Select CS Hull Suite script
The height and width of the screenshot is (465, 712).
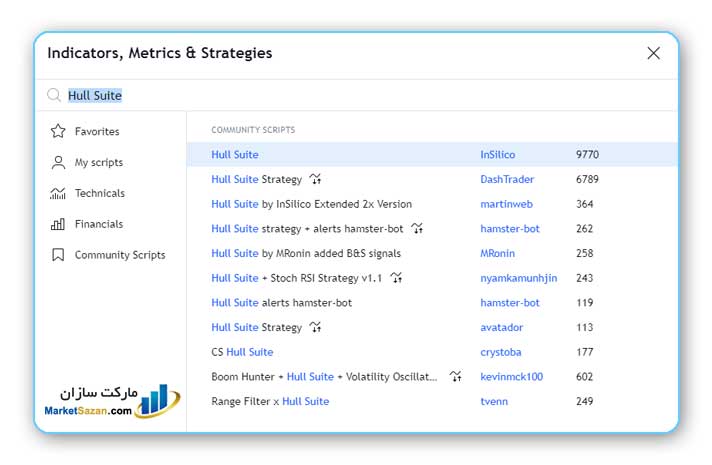[x=242, y=352]
